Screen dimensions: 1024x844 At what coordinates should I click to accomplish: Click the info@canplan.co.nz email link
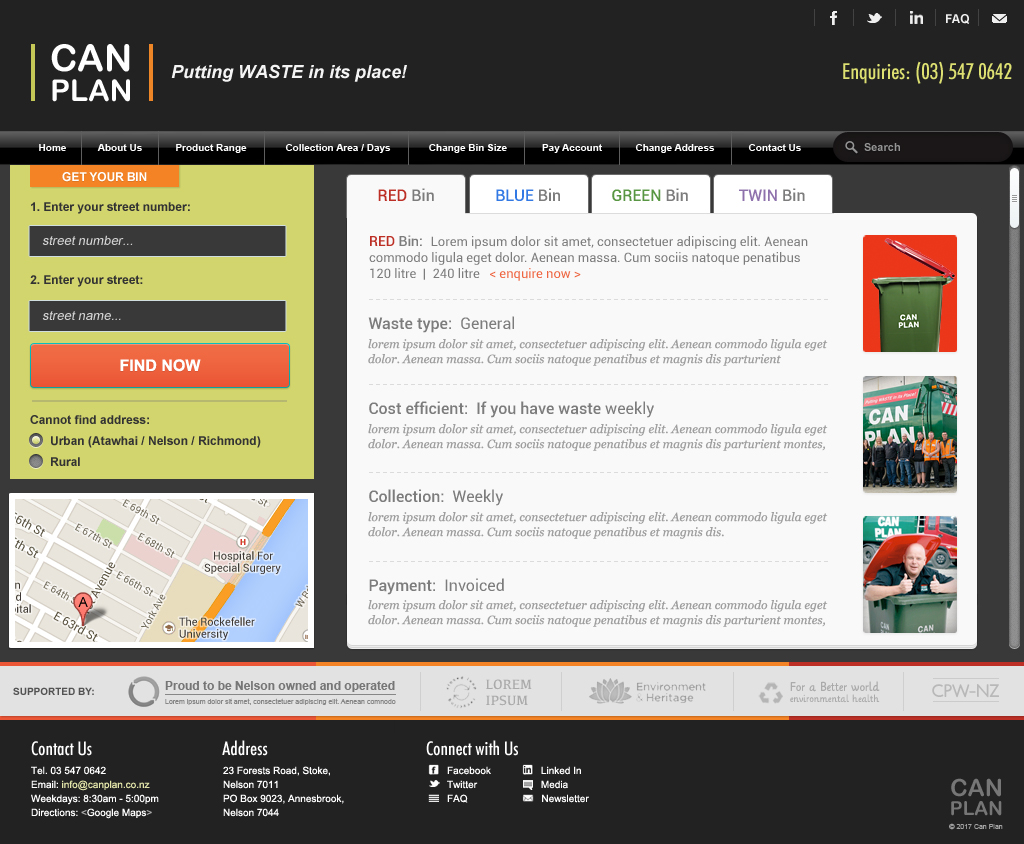105,785
